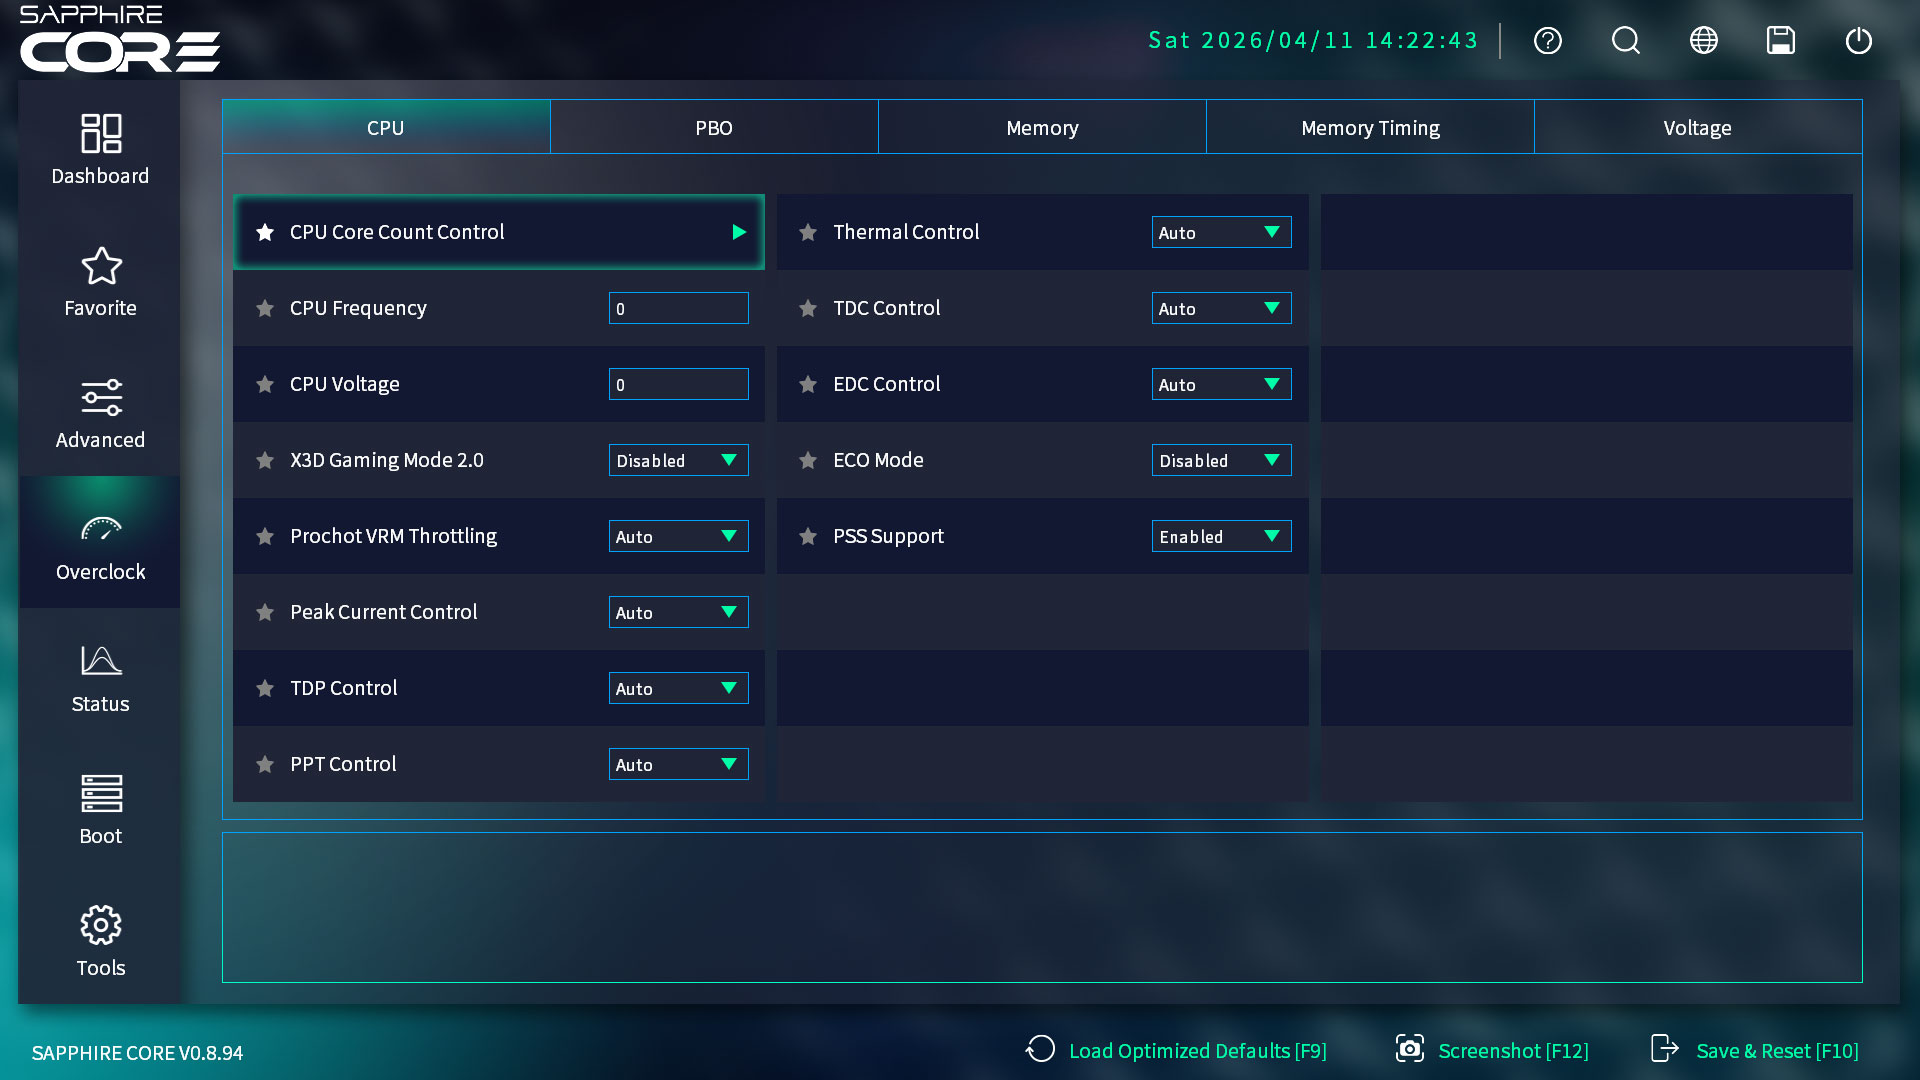Open the Boot settings section
The width and height of the screenshot is (1920, 1080).
(100, 809)
